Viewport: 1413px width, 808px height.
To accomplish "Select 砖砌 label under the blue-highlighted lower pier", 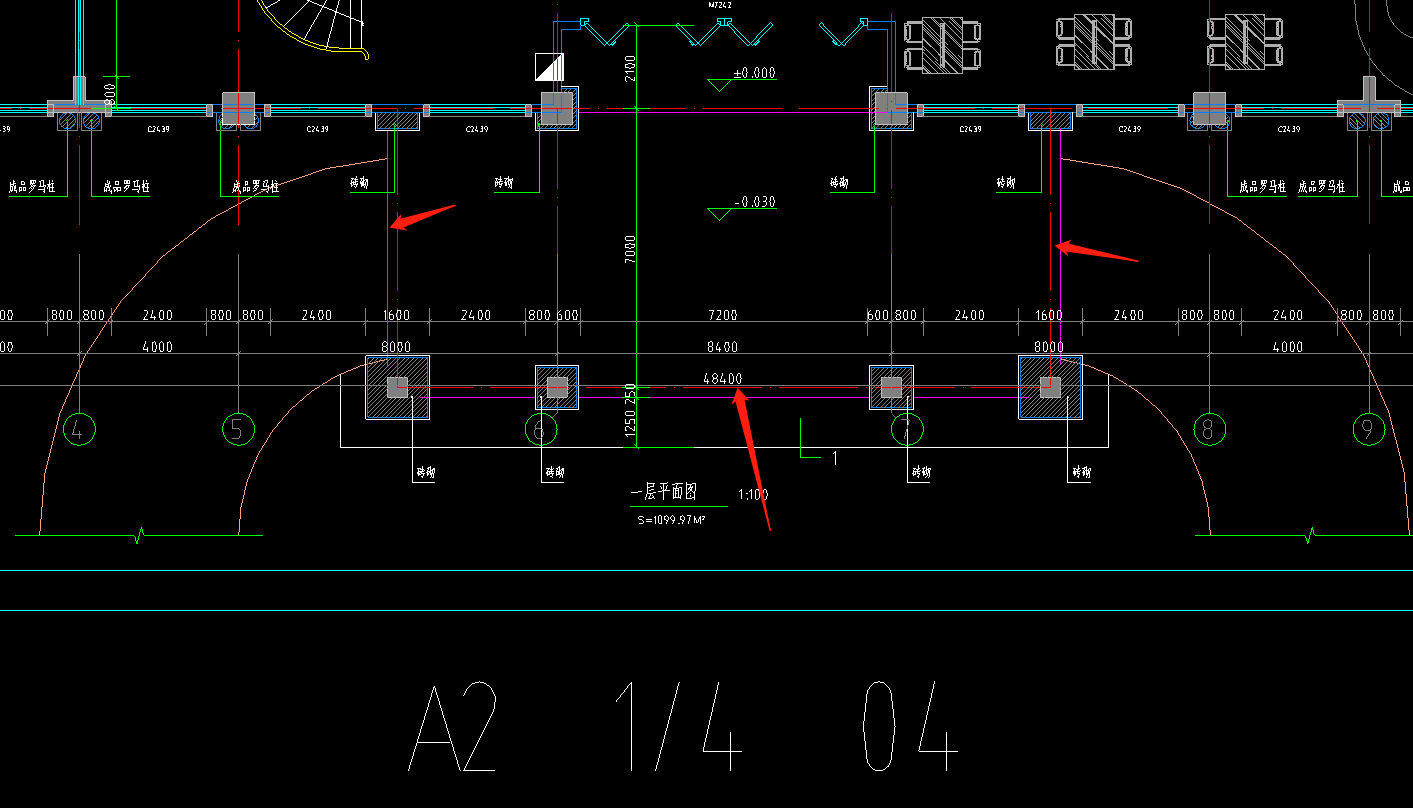I will 1081,472.
